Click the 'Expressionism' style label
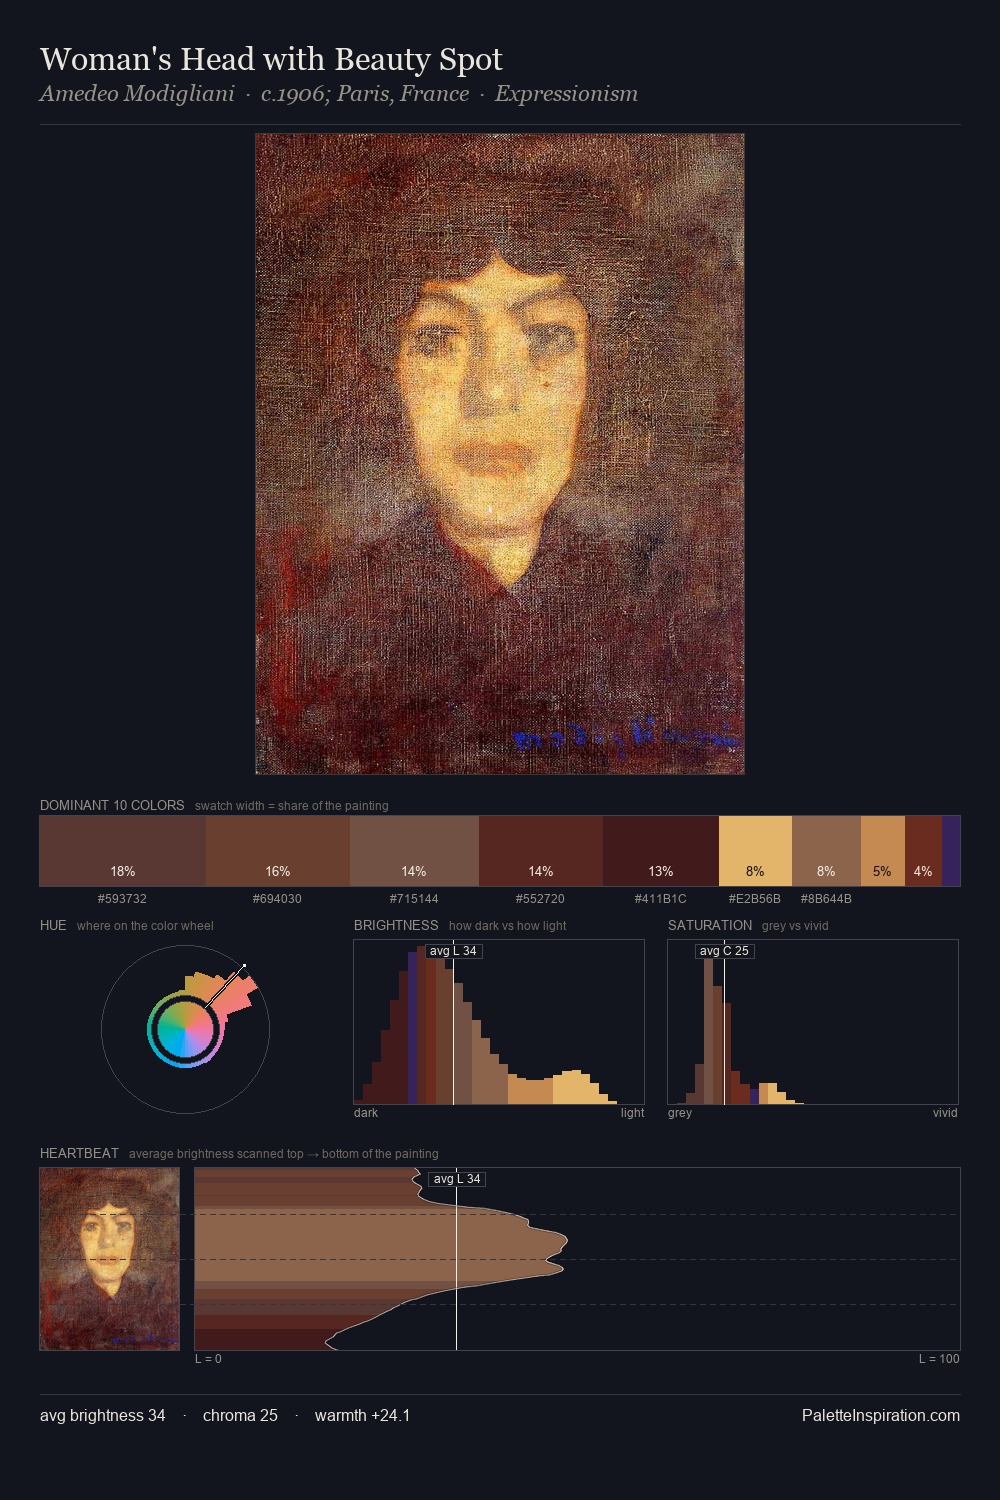Viewport: 1000px width, 1500px height. tap(566, 94)
